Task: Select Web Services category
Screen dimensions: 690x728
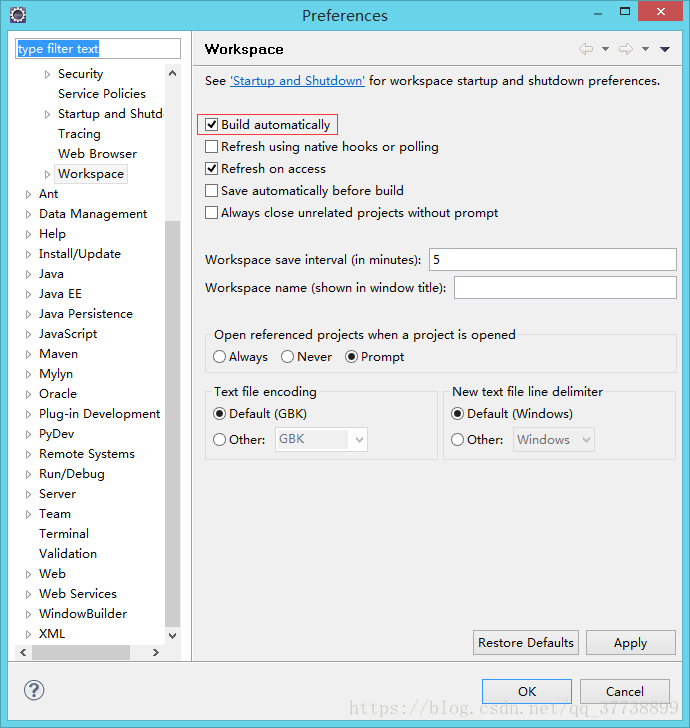Action: pyautogui.click(x=78, y=594)
